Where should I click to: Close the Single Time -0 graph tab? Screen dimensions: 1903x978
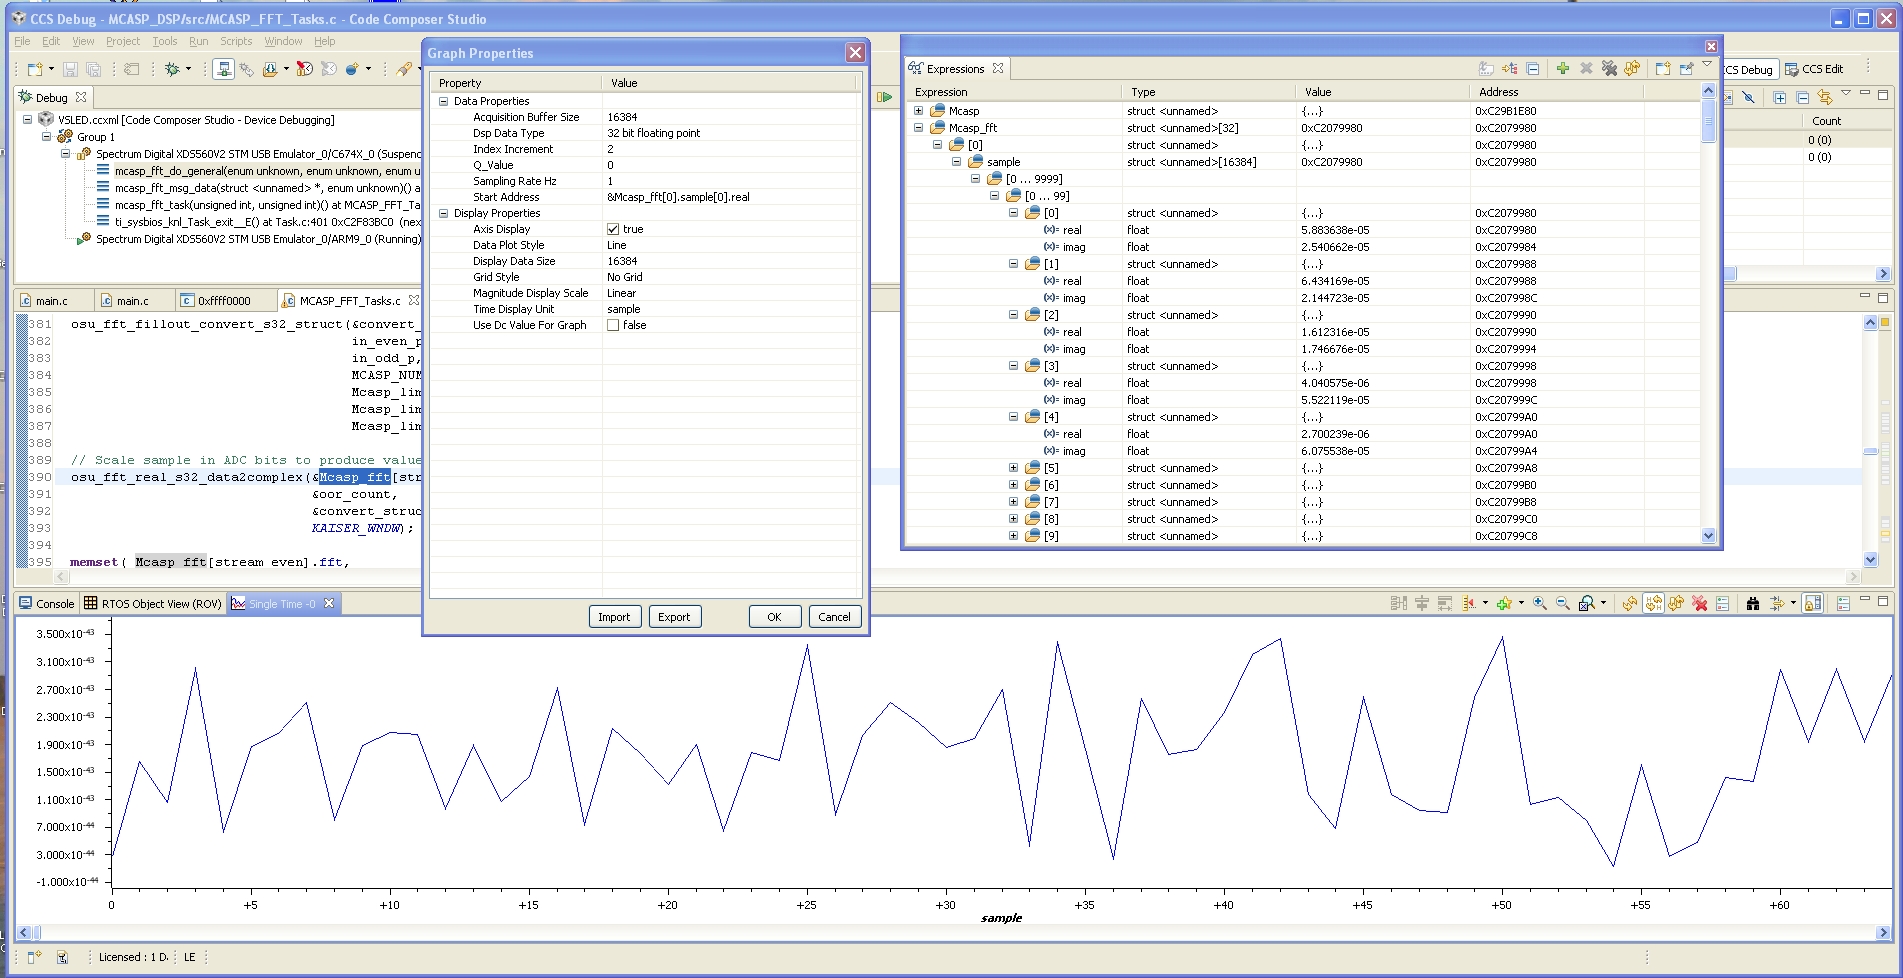click(x=328, y=603)
